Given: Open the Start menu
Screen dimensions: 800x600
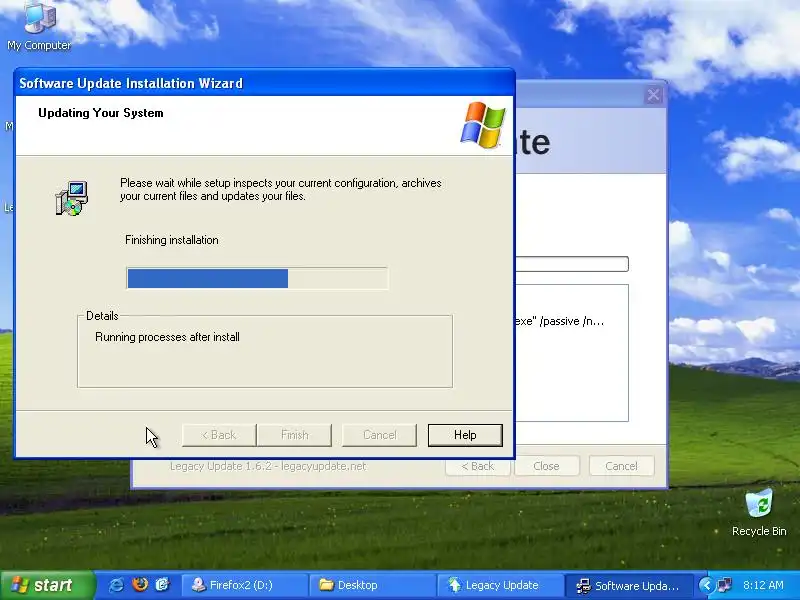Looking at the screenshot, I should pyautogui.click(x=47, y=585).
